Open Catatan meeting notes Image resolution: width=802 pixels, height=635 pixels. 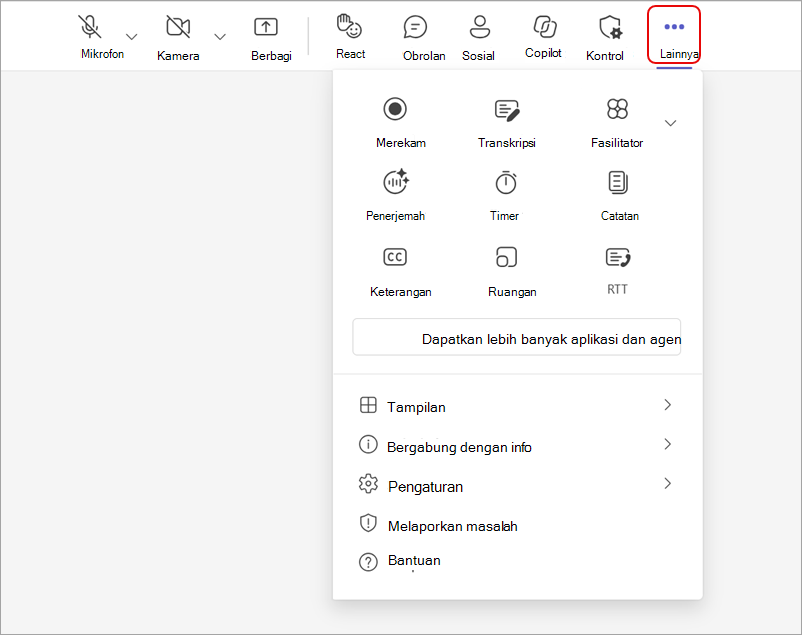coord(619,195)
